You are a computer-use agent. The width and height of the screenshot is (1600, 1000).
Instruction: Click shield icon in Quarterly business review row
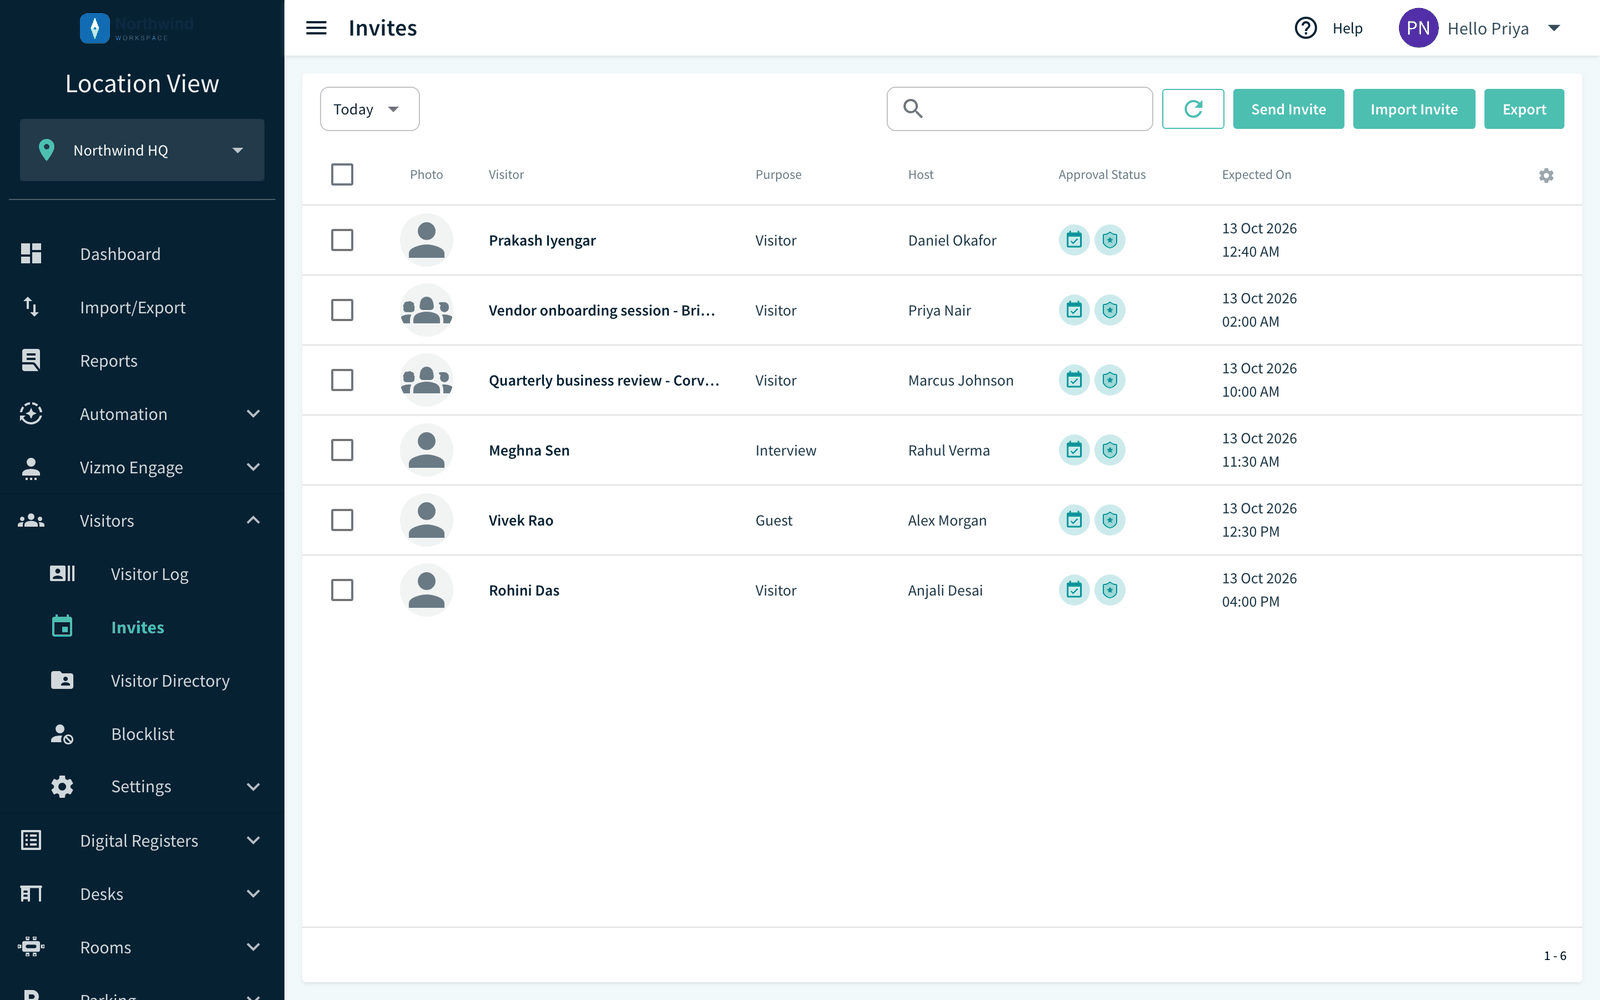click(x=1110, y=380)
